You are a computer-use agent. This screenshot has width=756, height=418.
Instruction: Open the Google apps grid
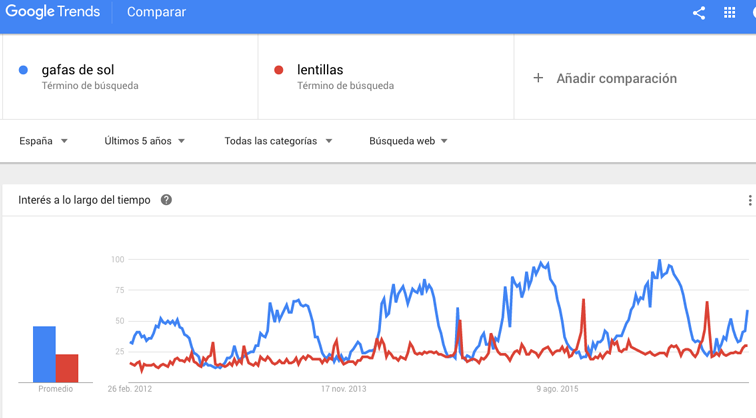(730, 13)
